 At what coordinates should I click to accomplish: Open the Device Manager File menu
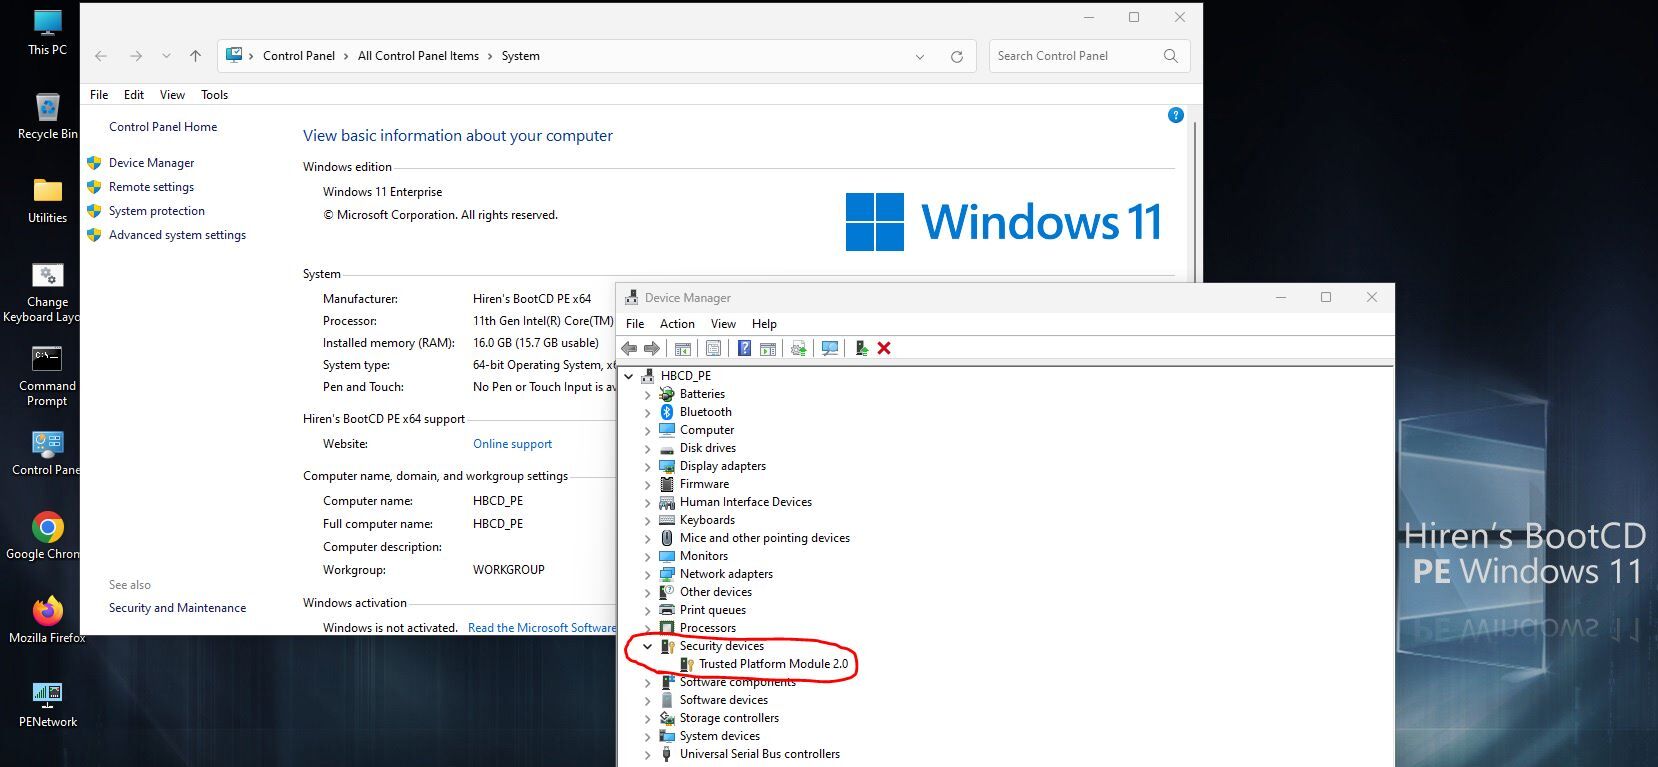tap(635, 324)
